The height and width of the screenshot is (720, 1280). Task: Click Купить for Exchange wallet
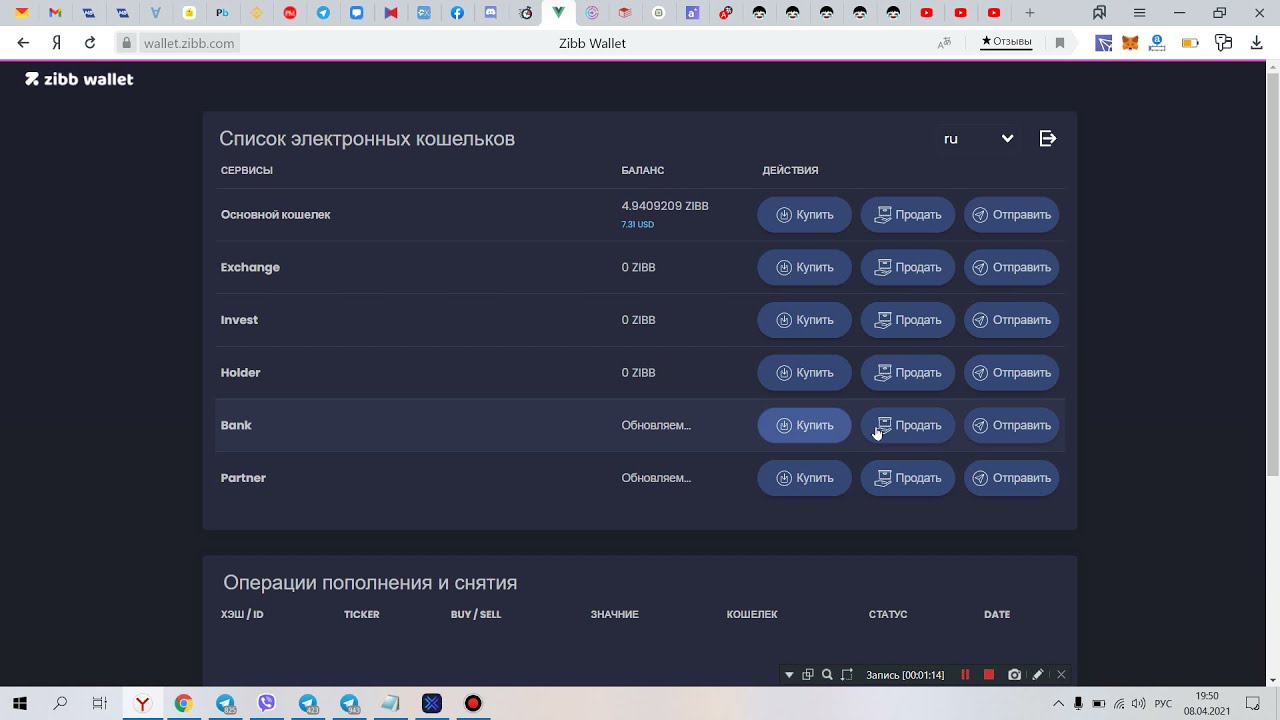tap(804, 267)
